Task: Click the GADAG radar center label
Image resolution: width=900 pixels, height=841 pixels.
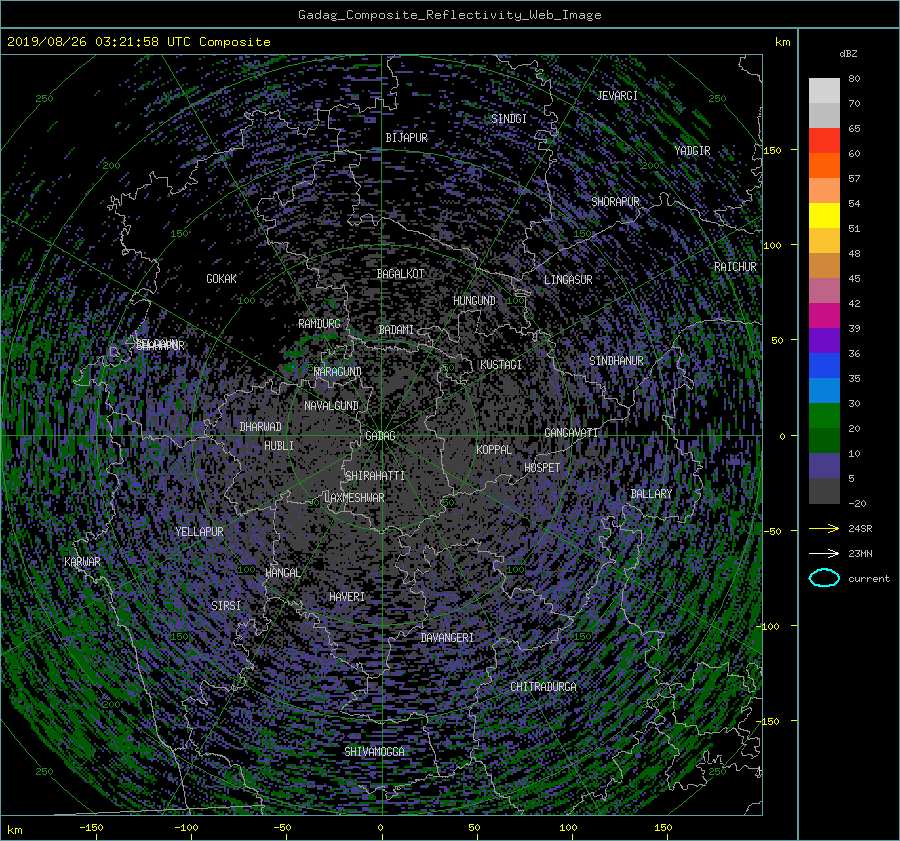Action: (x=380, y=436)
